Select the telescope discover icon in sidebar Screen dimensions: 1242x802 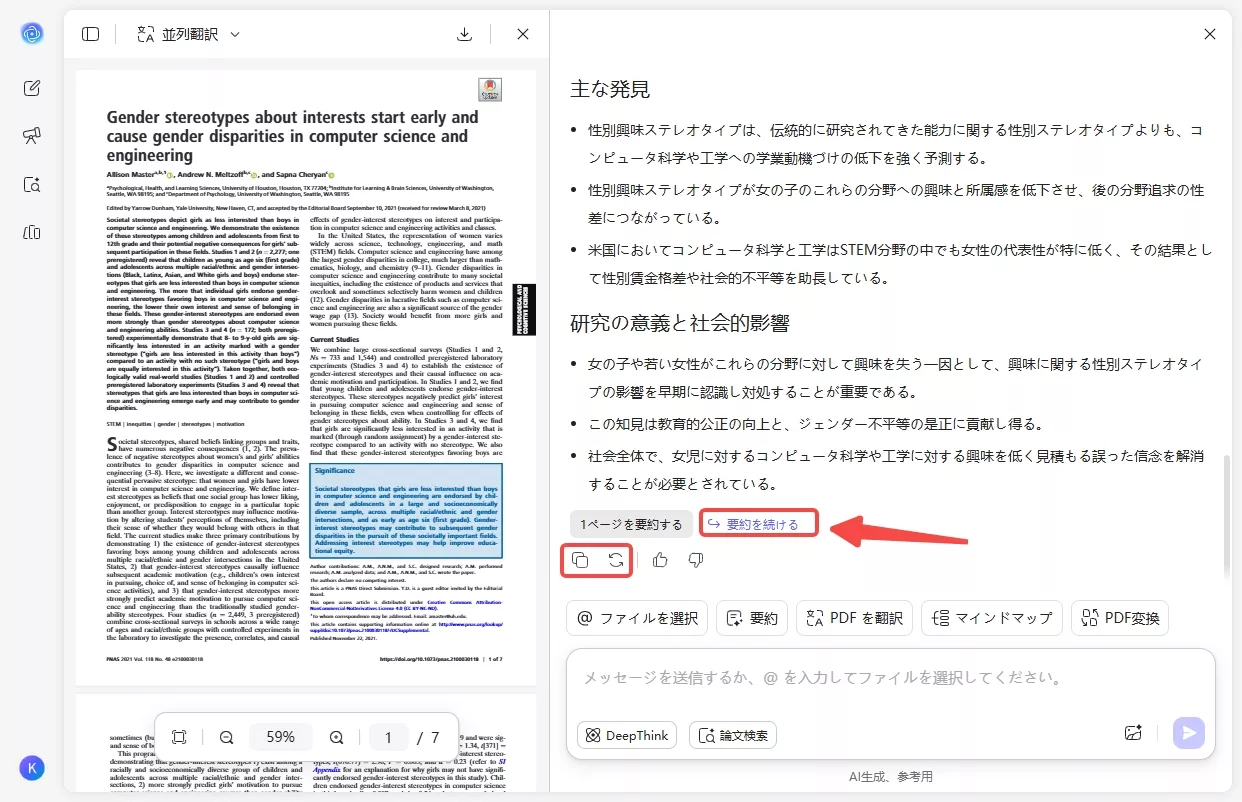[x=31, y=135]
